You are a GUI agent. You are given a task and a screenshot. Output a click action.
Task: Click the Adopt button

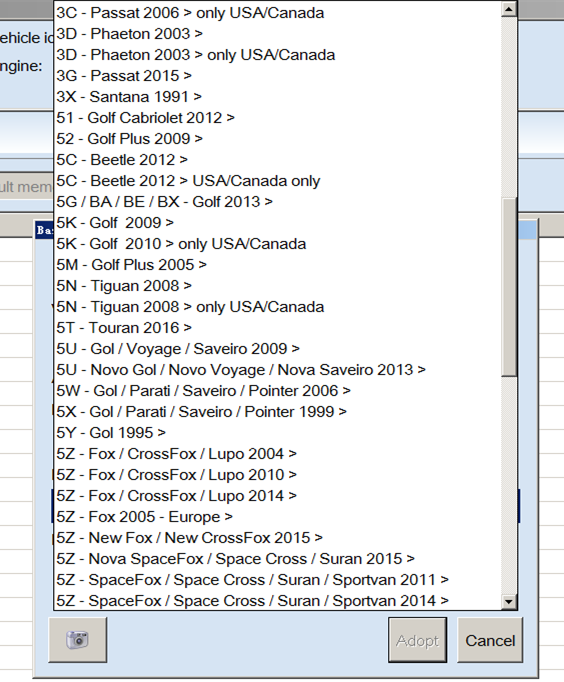[x=417, y=640]
